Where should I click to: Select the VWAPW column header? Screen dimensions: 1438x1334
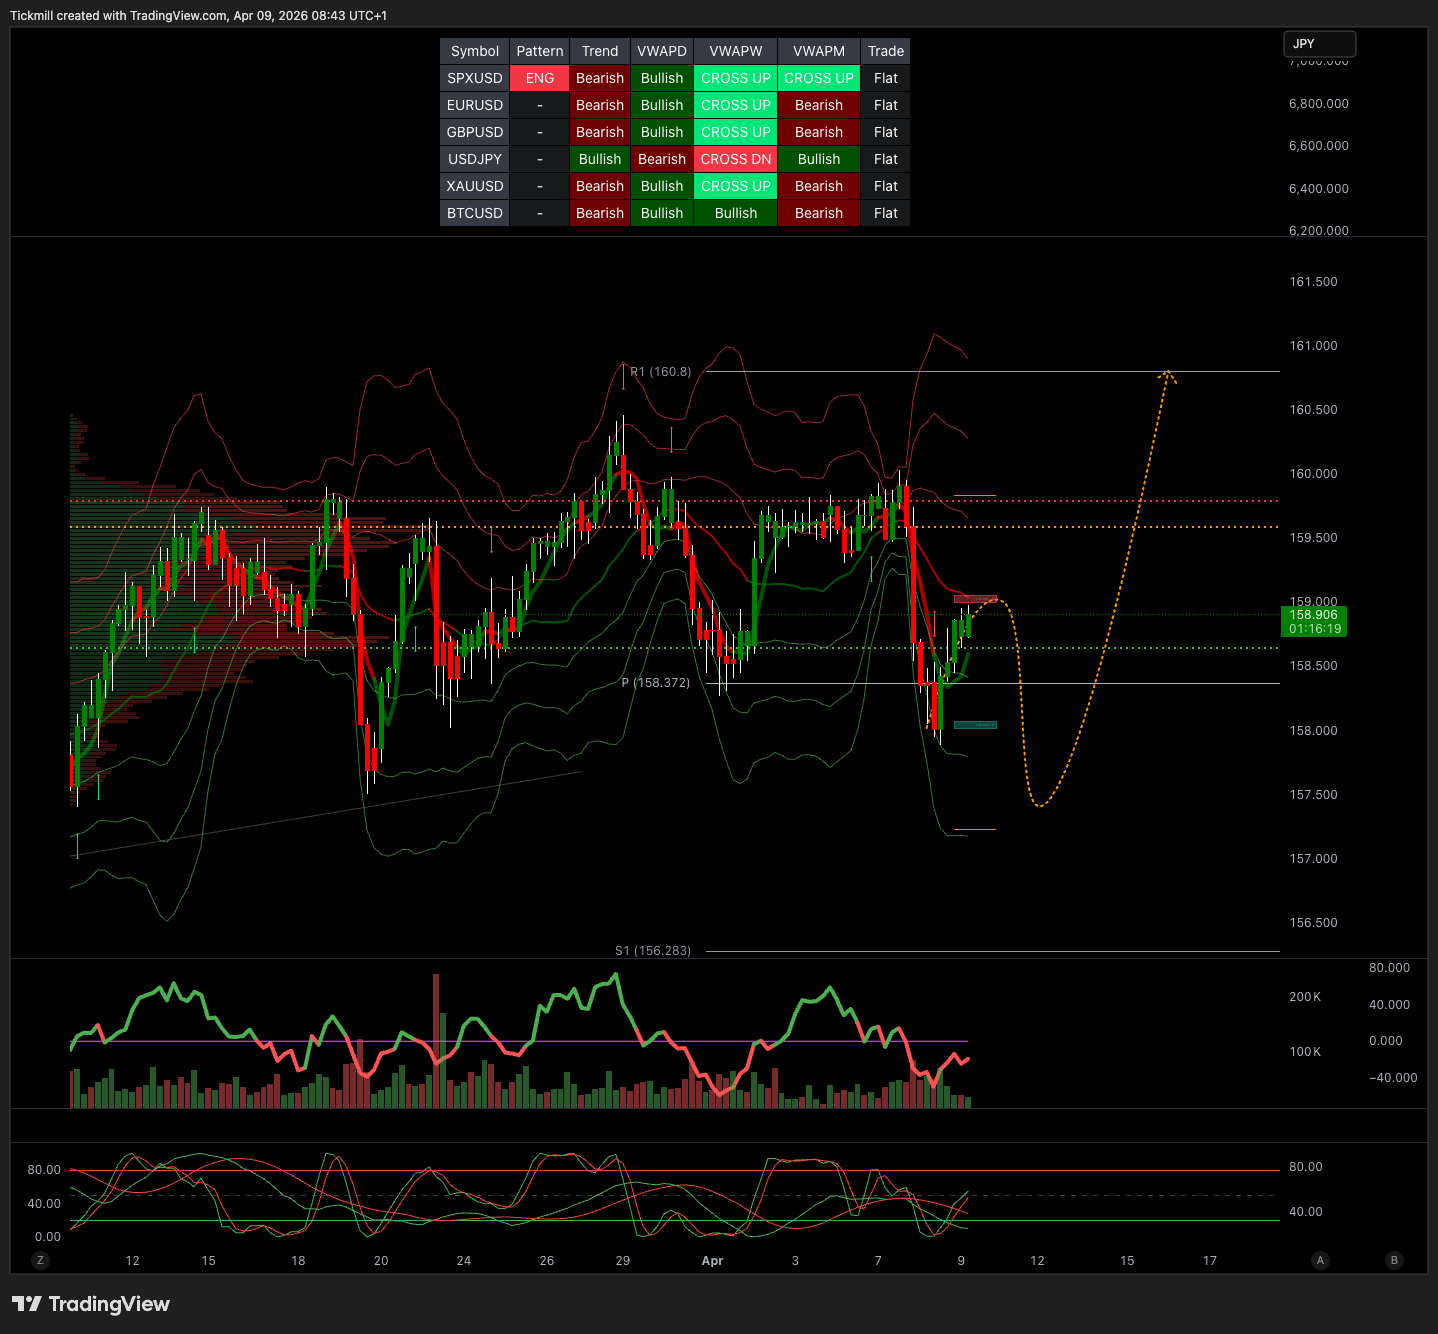tap(736, 51)
